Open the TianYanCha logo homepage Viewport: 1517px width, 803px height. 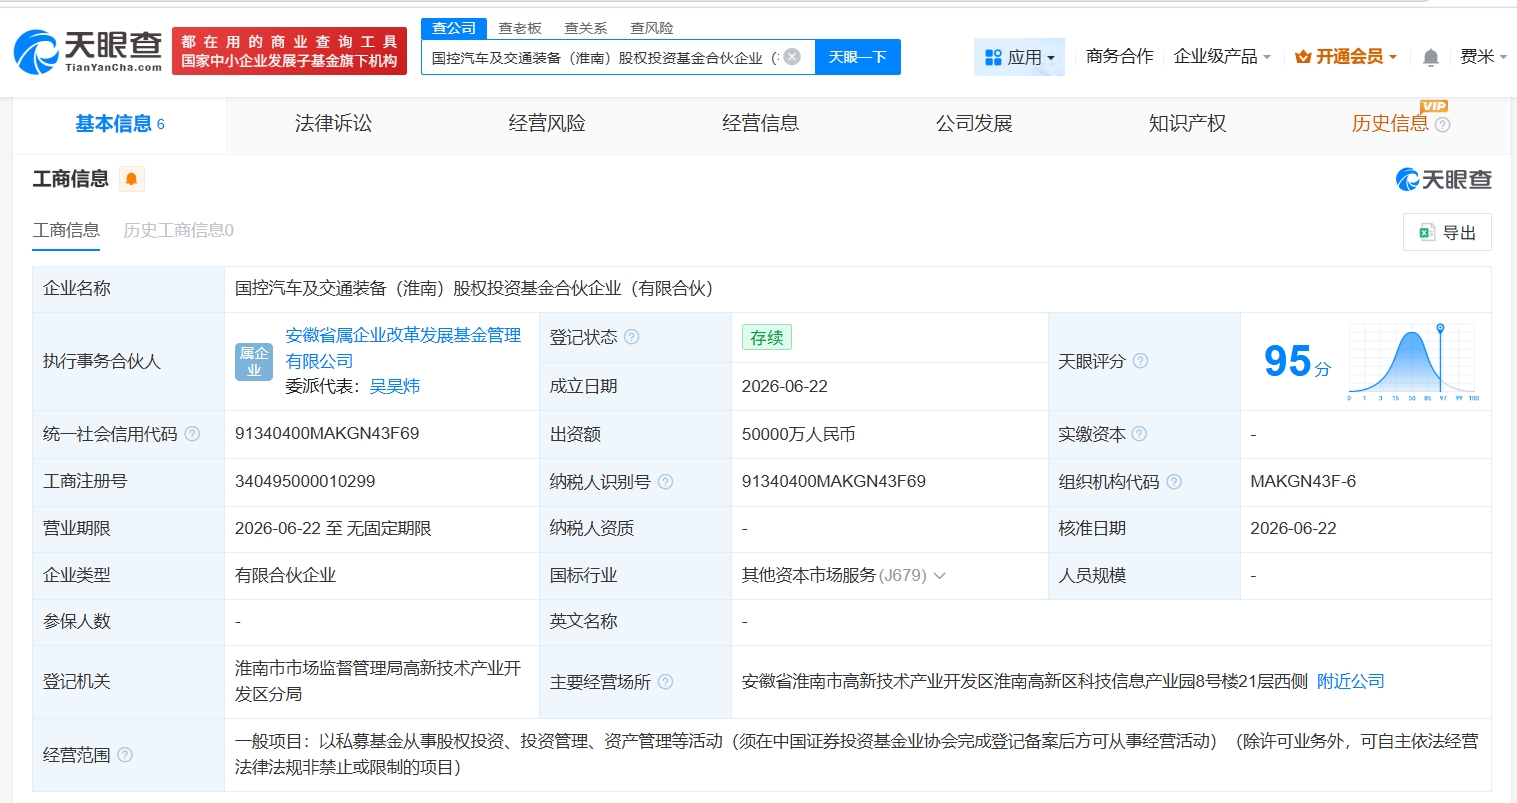tap(88, 51)
